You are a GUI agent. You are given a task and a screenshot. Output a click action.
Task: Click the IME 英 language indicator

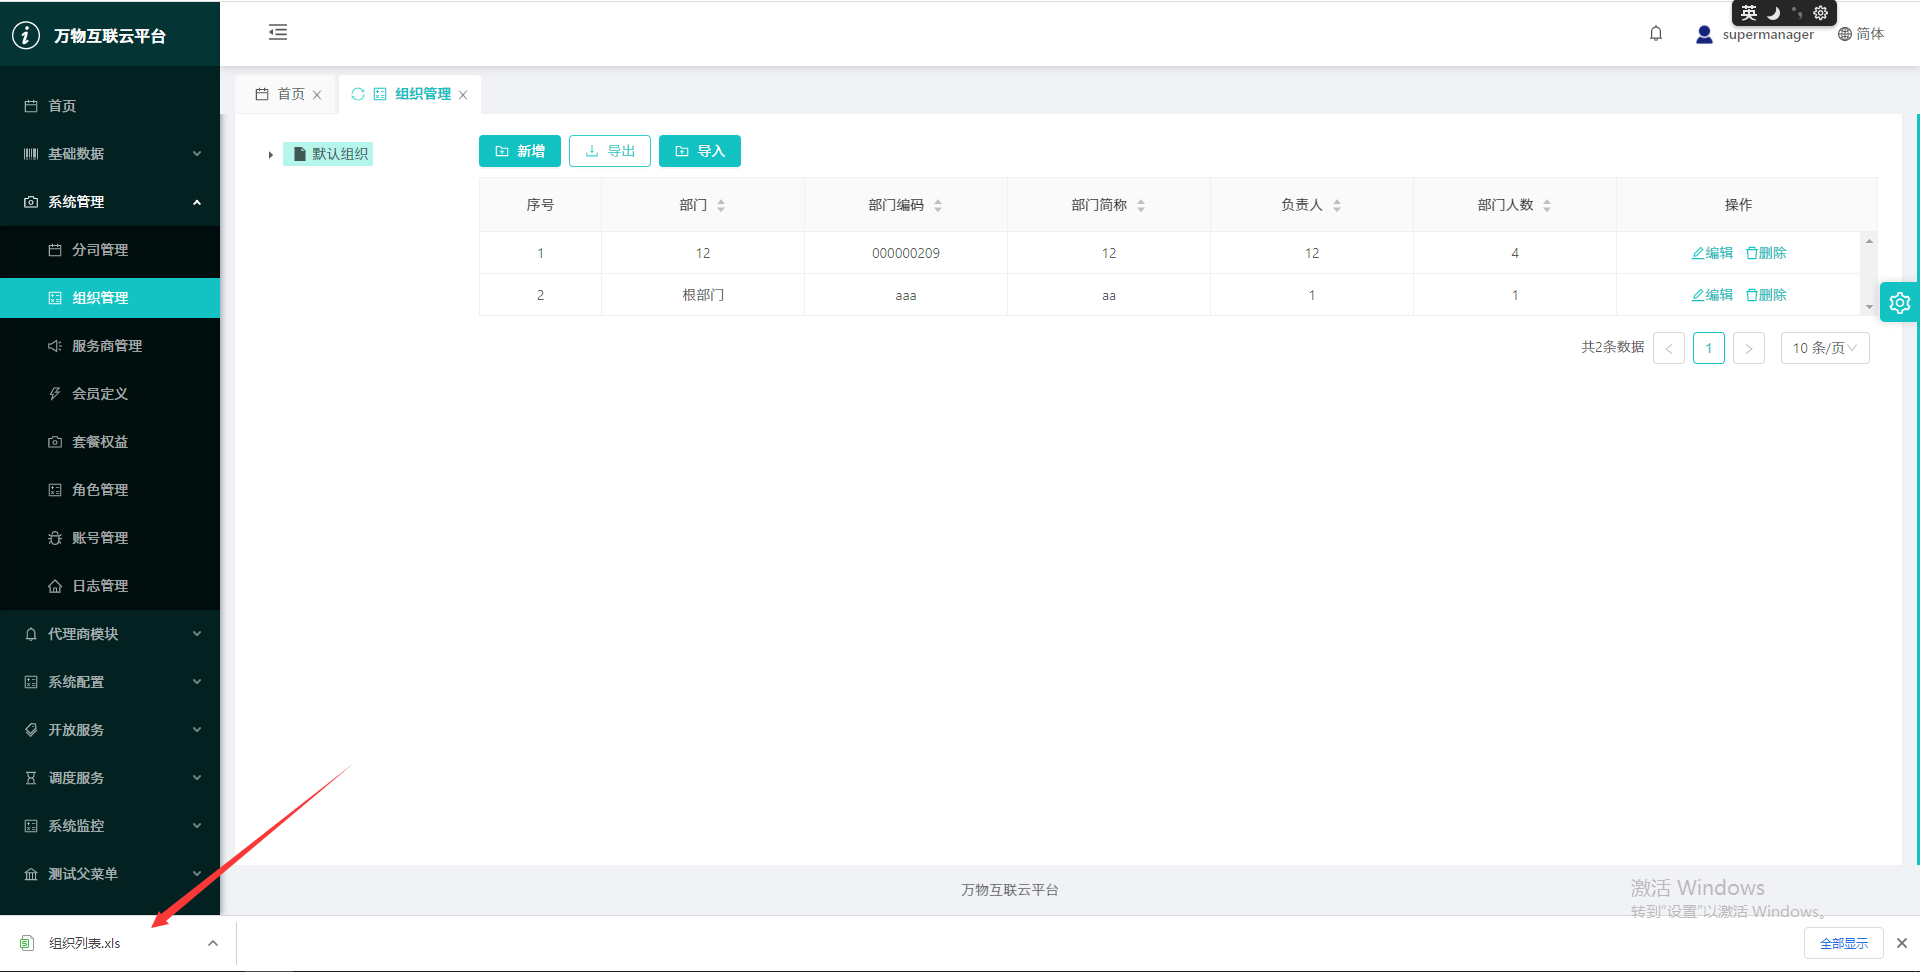(x=1749, y=13)
